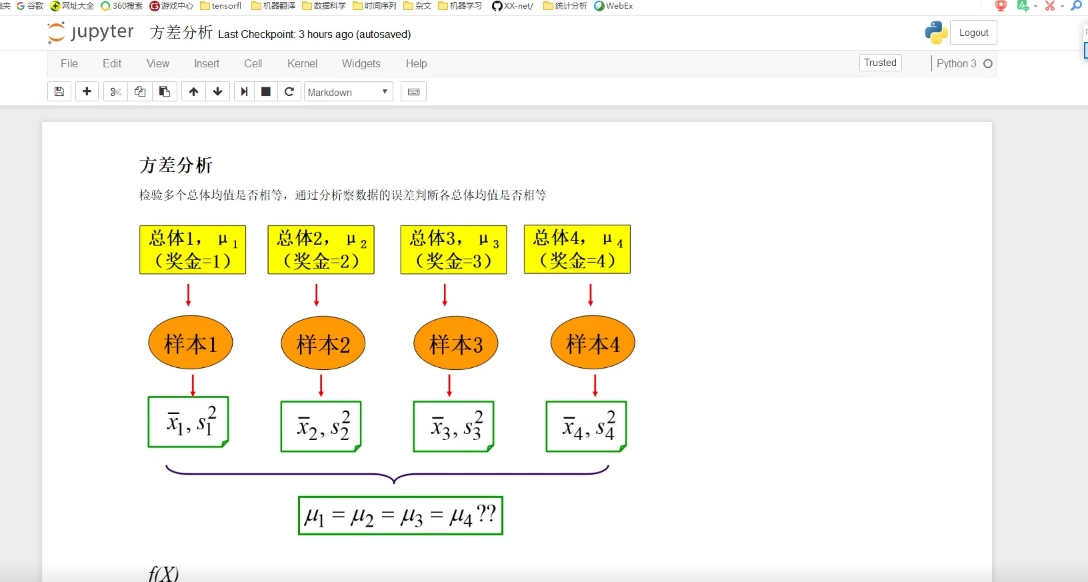Open the File menu
This screenshot has width=1088, height=582.
click(69, 63)
